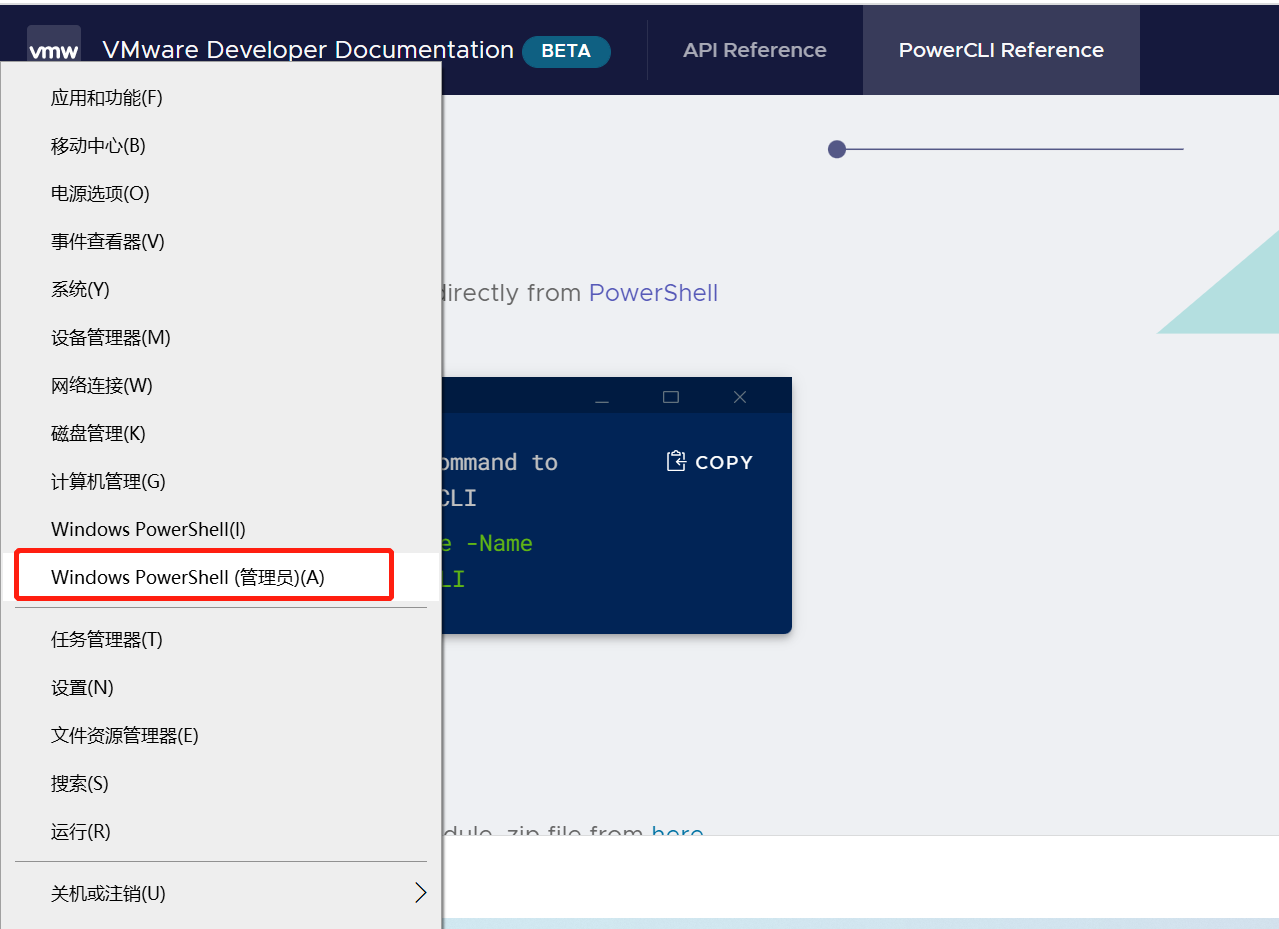1279x929 pixels.
Task: Open 文件资源管理器(E)
Action: click(x=220, y=735)
